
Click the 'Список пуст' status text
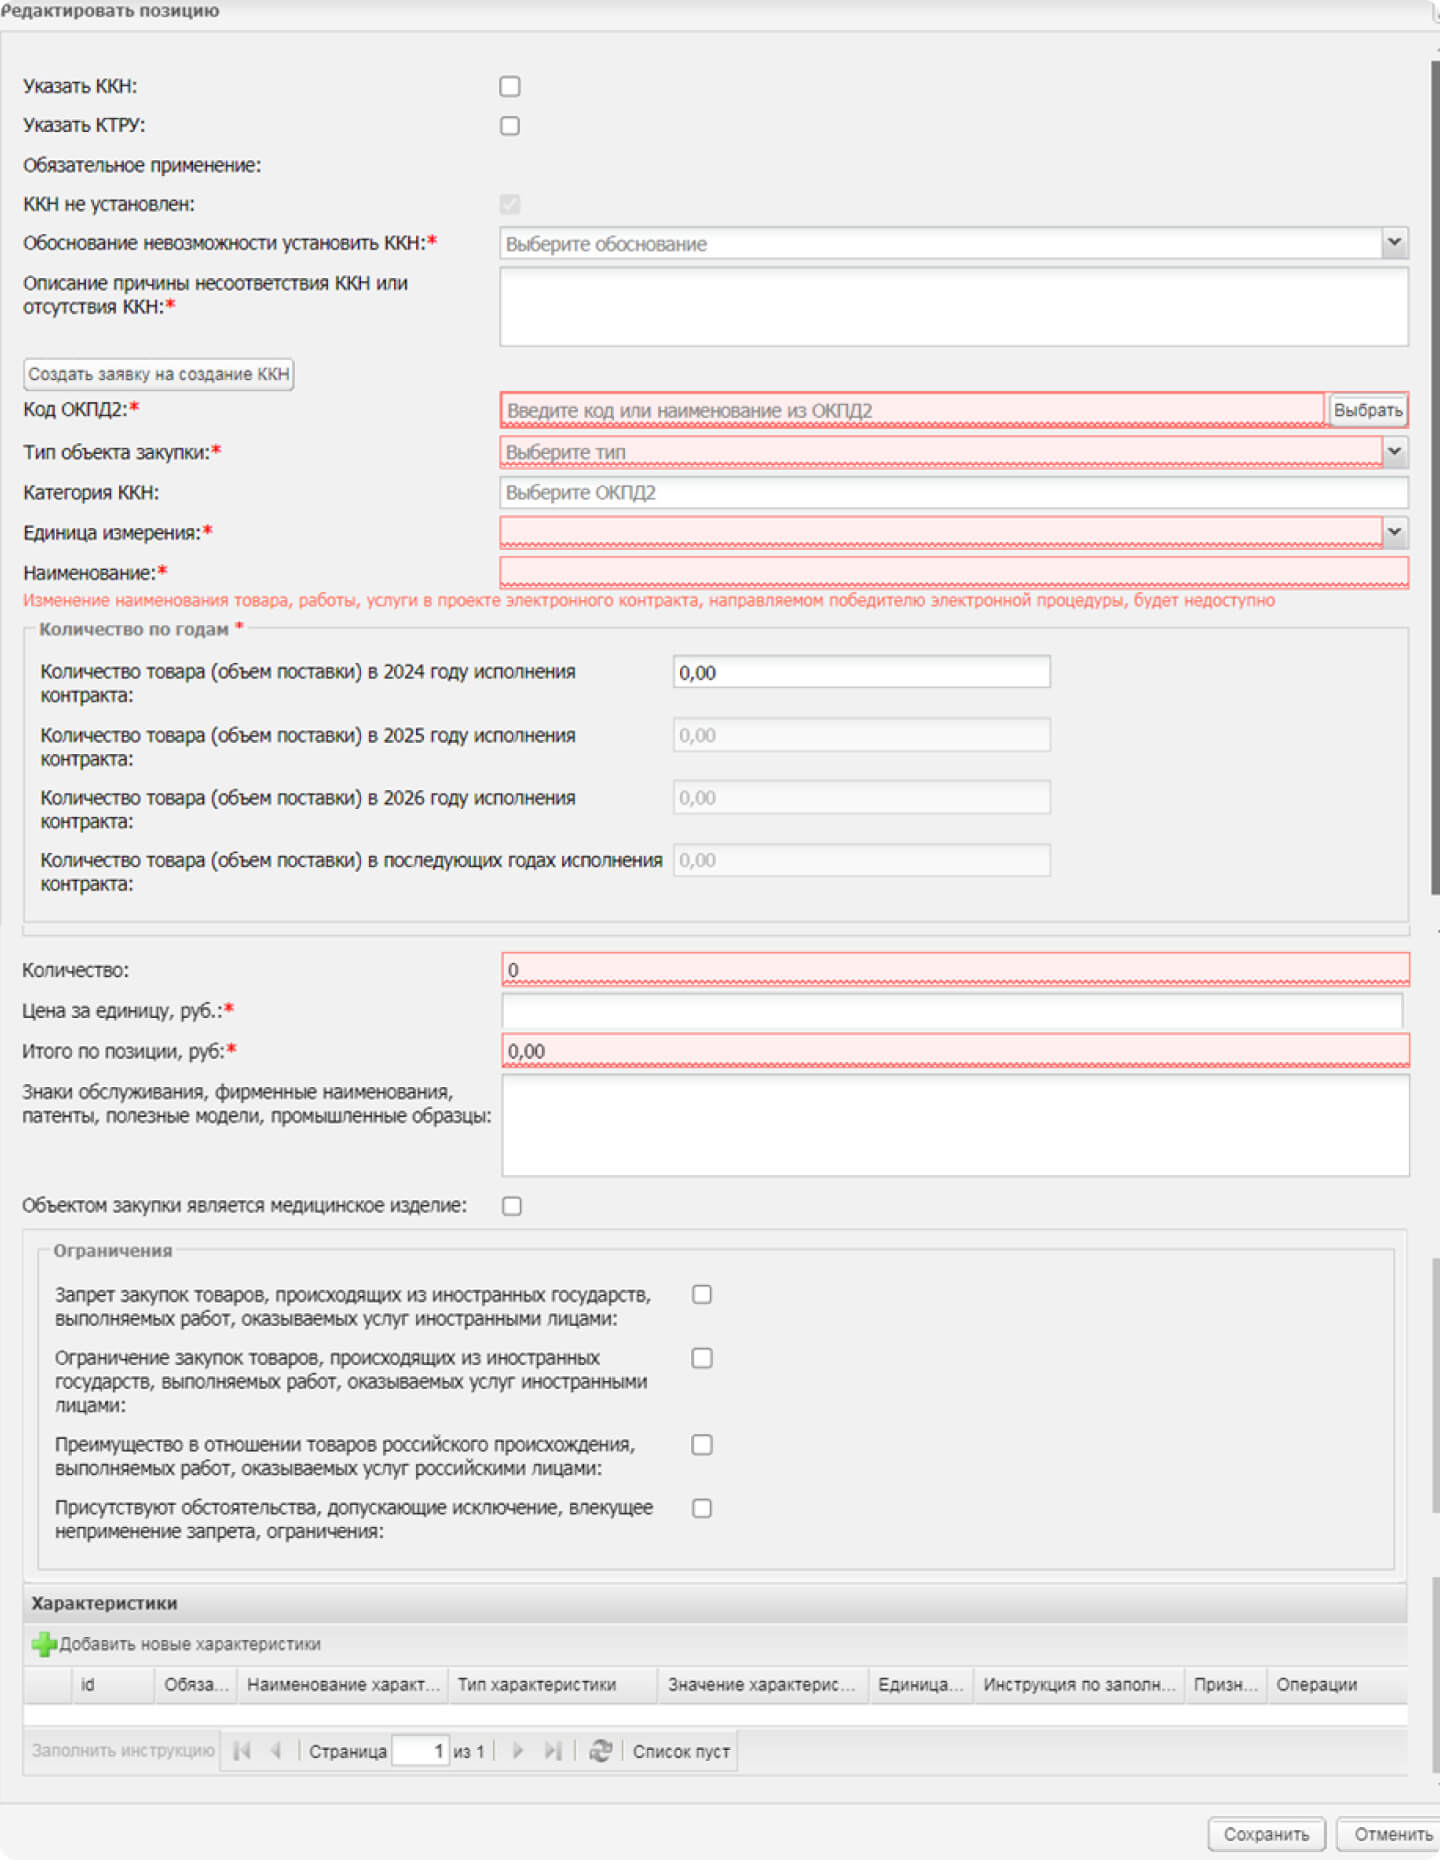click(x=681, y=1751)
